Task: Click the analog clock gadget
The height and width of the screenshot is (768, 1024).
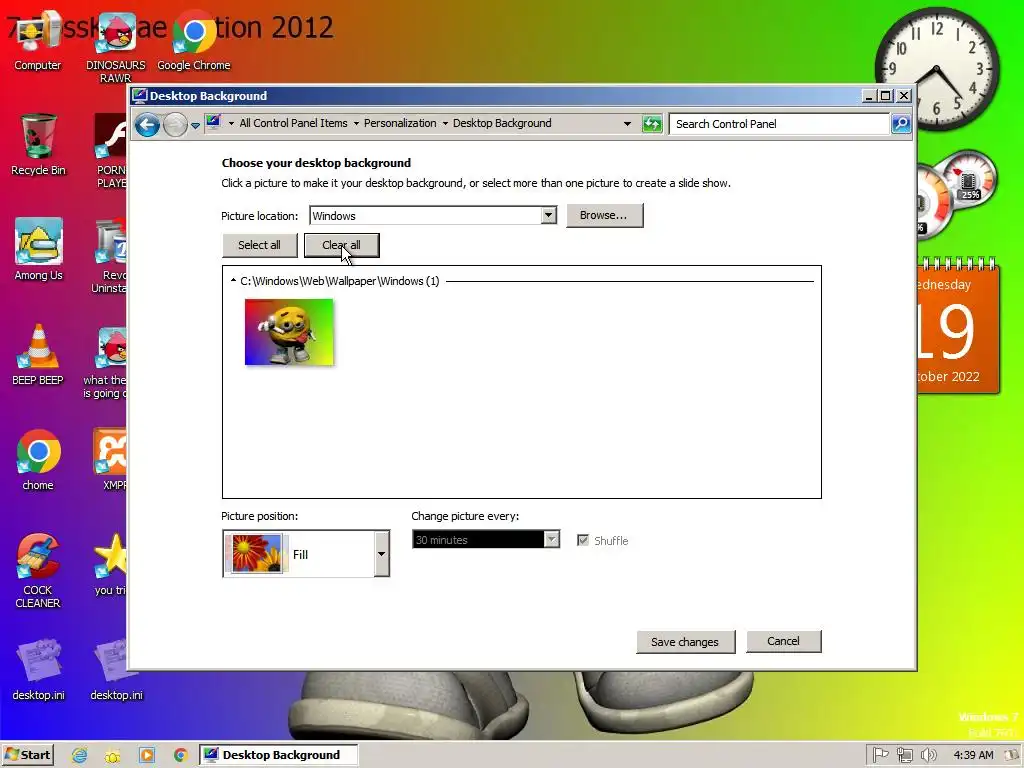Action: pos(936,69)
